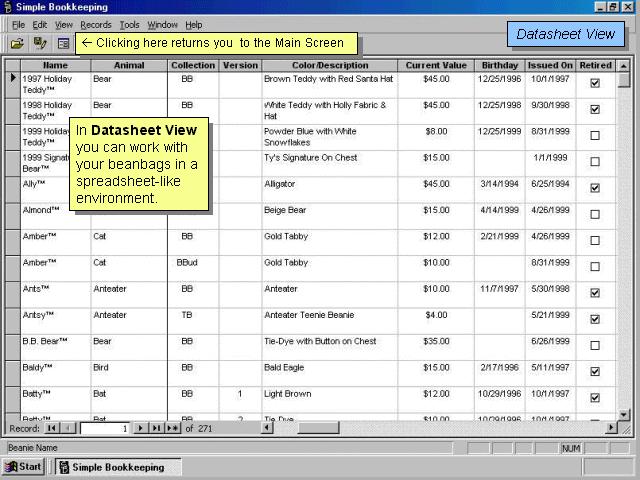Viewport: 640px width, 480px height.
Task: Check Retired for 1999 Holiday Teddy
Action: click(x=595, y=135)
